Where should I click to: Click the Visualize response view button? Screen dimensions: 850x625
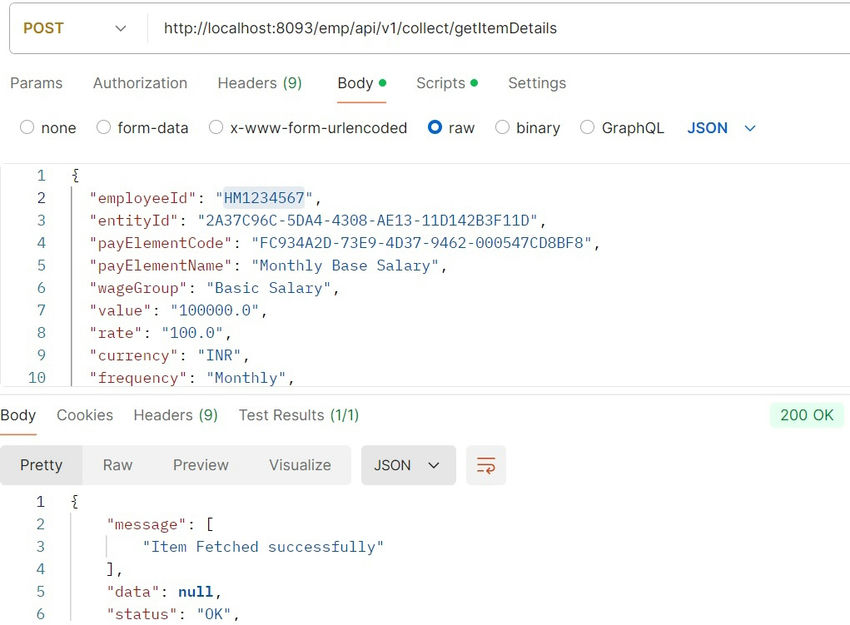click(300, 465)
